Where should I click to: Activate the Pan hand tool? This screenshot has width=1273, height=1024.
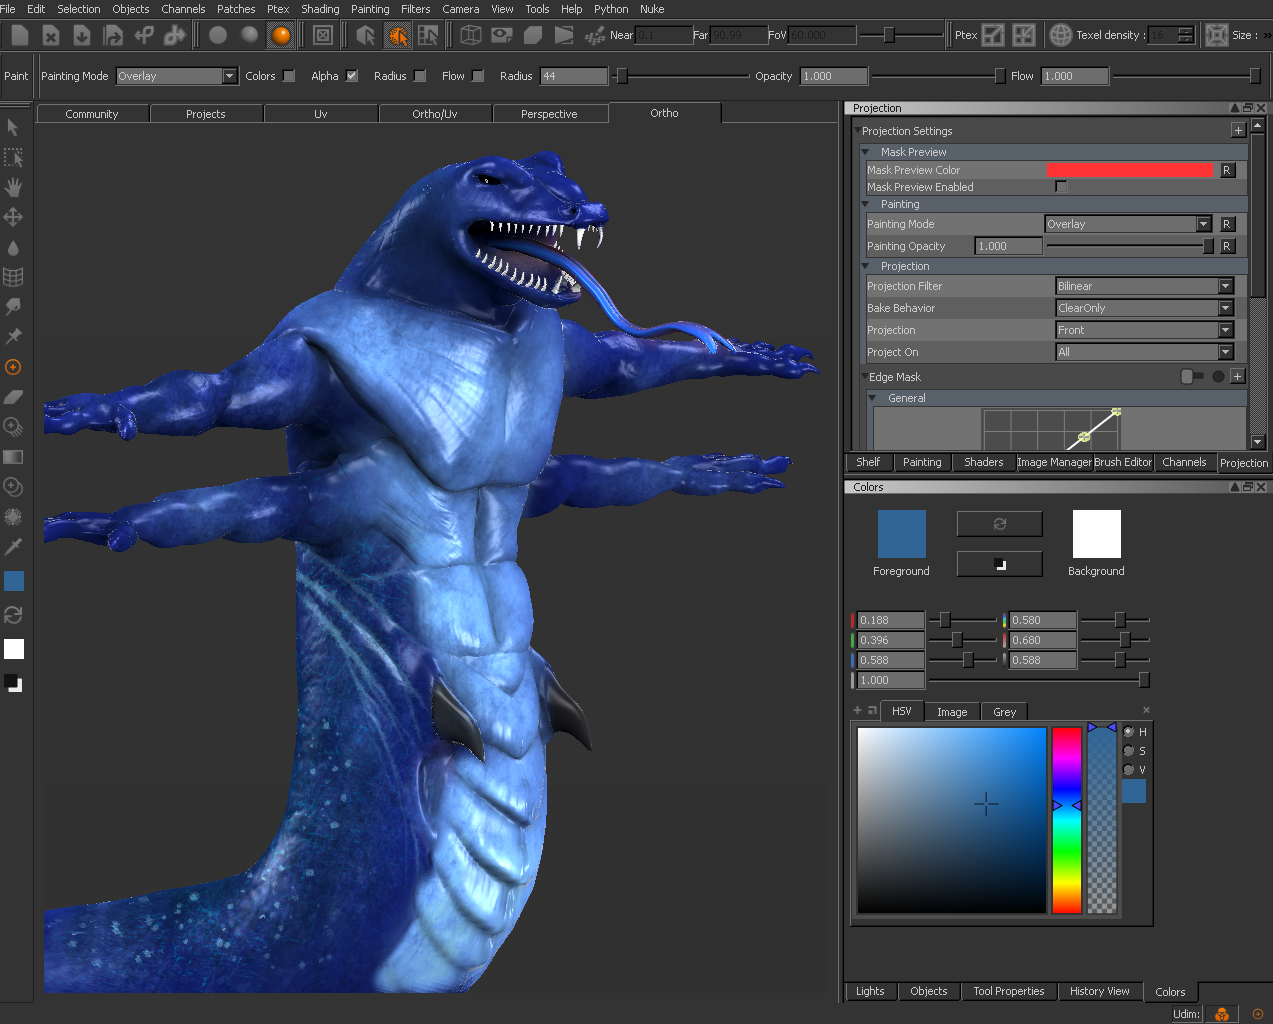(13, 187)
